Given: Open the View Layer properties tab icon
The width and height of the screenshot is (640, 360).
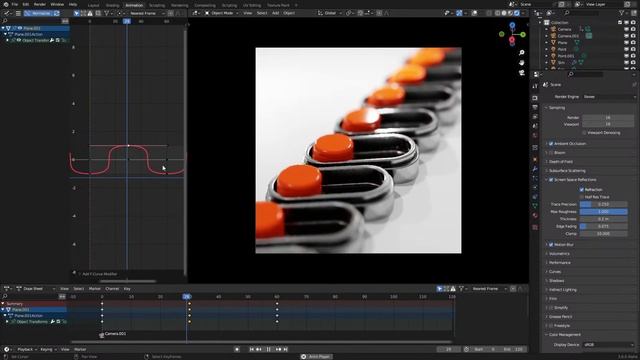Looking at the screenshot, I should [535, 117].
